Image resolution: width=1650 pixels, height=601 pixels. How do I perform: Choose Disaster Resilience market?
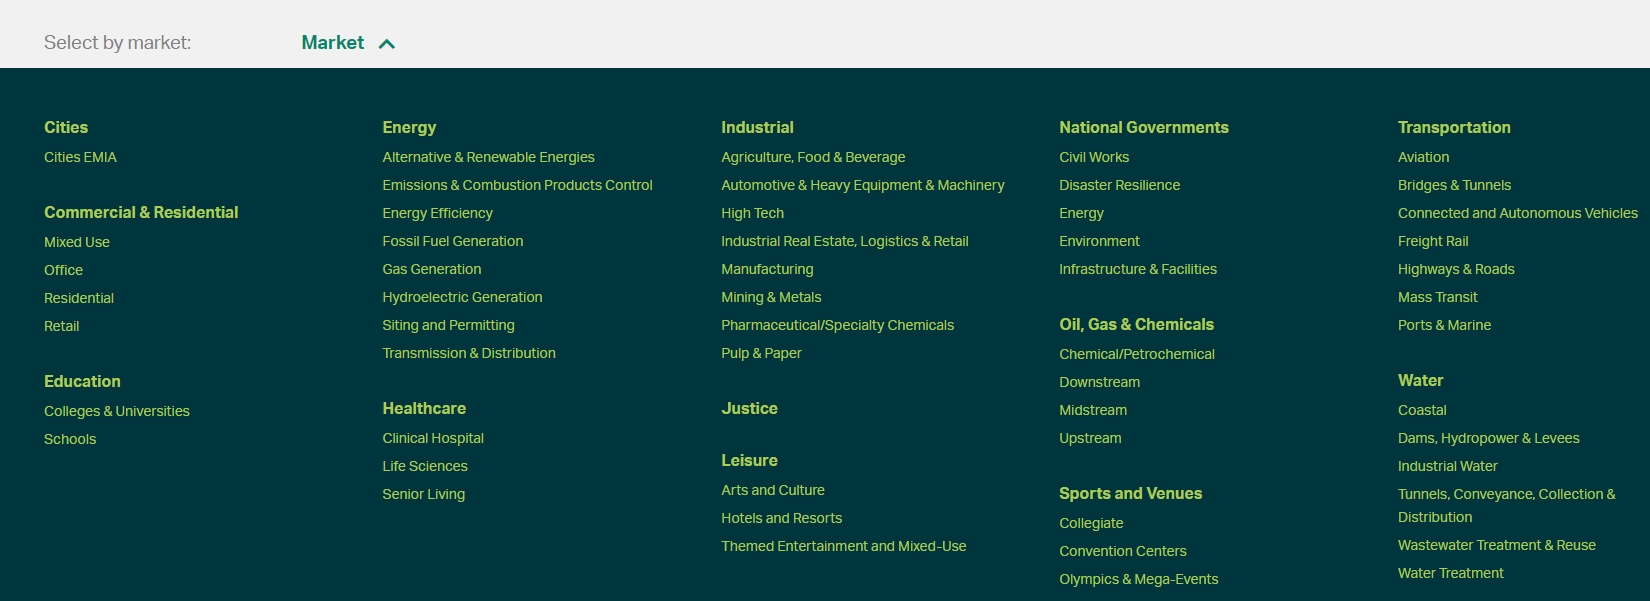pyautogui.click(x=1119, y=185)
